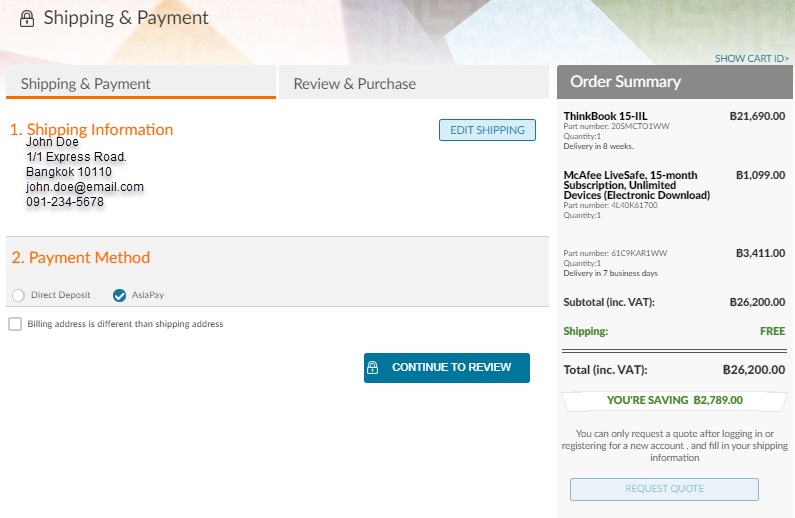The height and width of the screenshot is (518, 795).
Task: Click the REQUEST QUOTE button
Action: [x=664, y=489]
